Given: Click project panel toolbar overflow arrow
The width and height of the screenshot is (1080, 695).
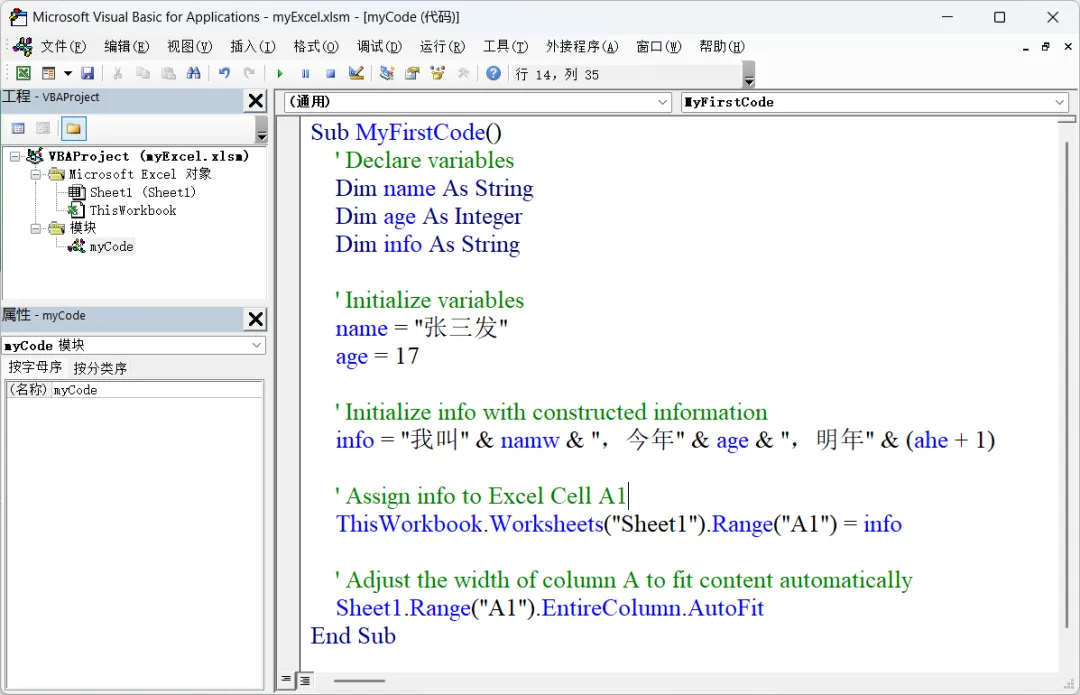Looking at the screenshot, I should (261, 129).
